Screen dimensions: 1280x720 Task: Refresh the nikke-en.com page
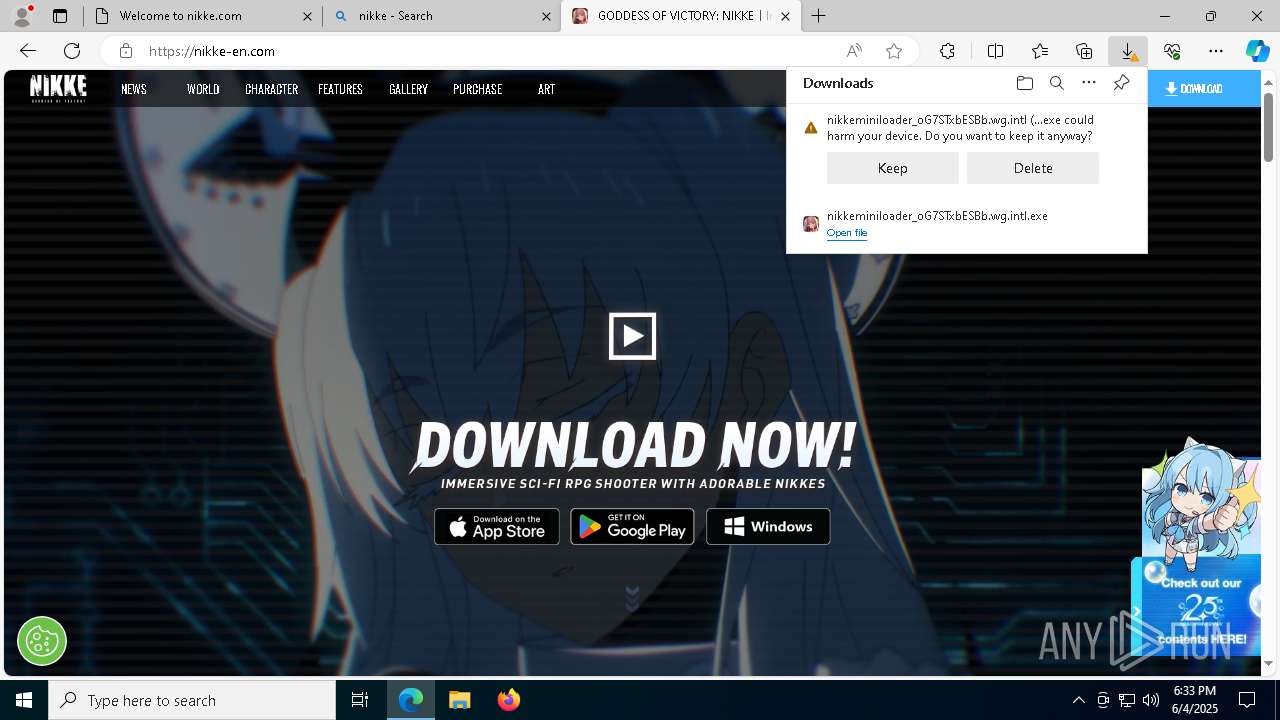(72, 51)
